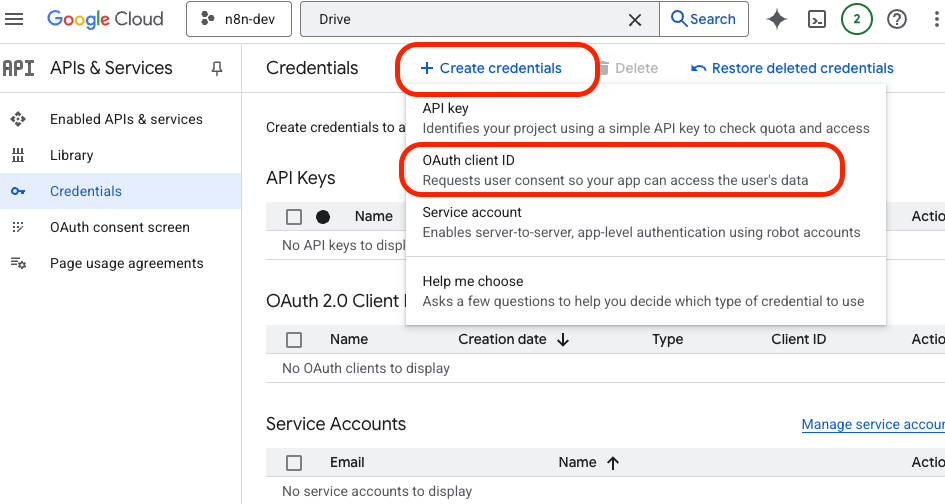Open the help question mark icon
The image size is (945, 504).
pyautogui.click(x=897, y=19)
